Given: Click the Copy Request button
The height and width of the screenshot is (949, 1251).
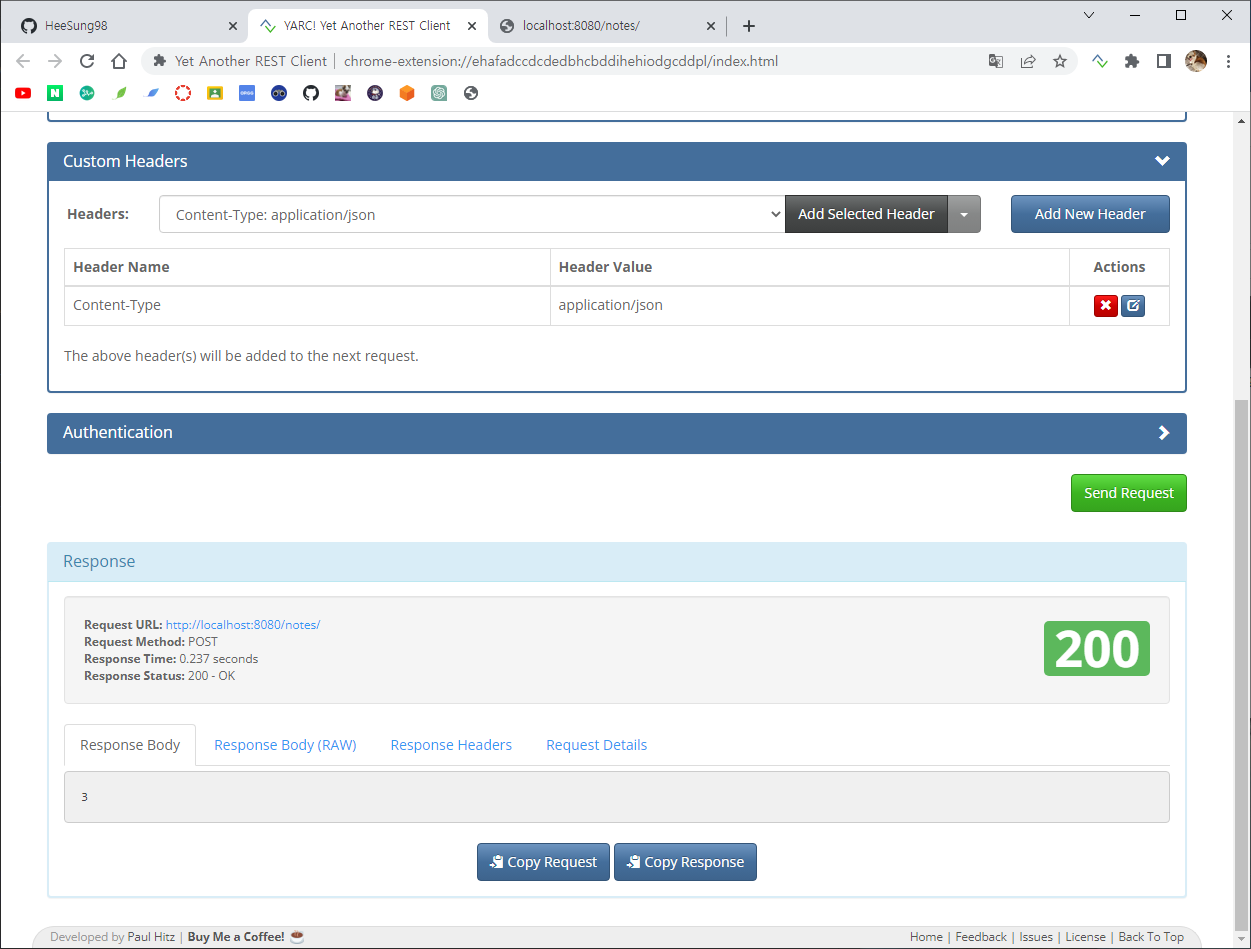Looking at the screenshot, I should point(543,862).
